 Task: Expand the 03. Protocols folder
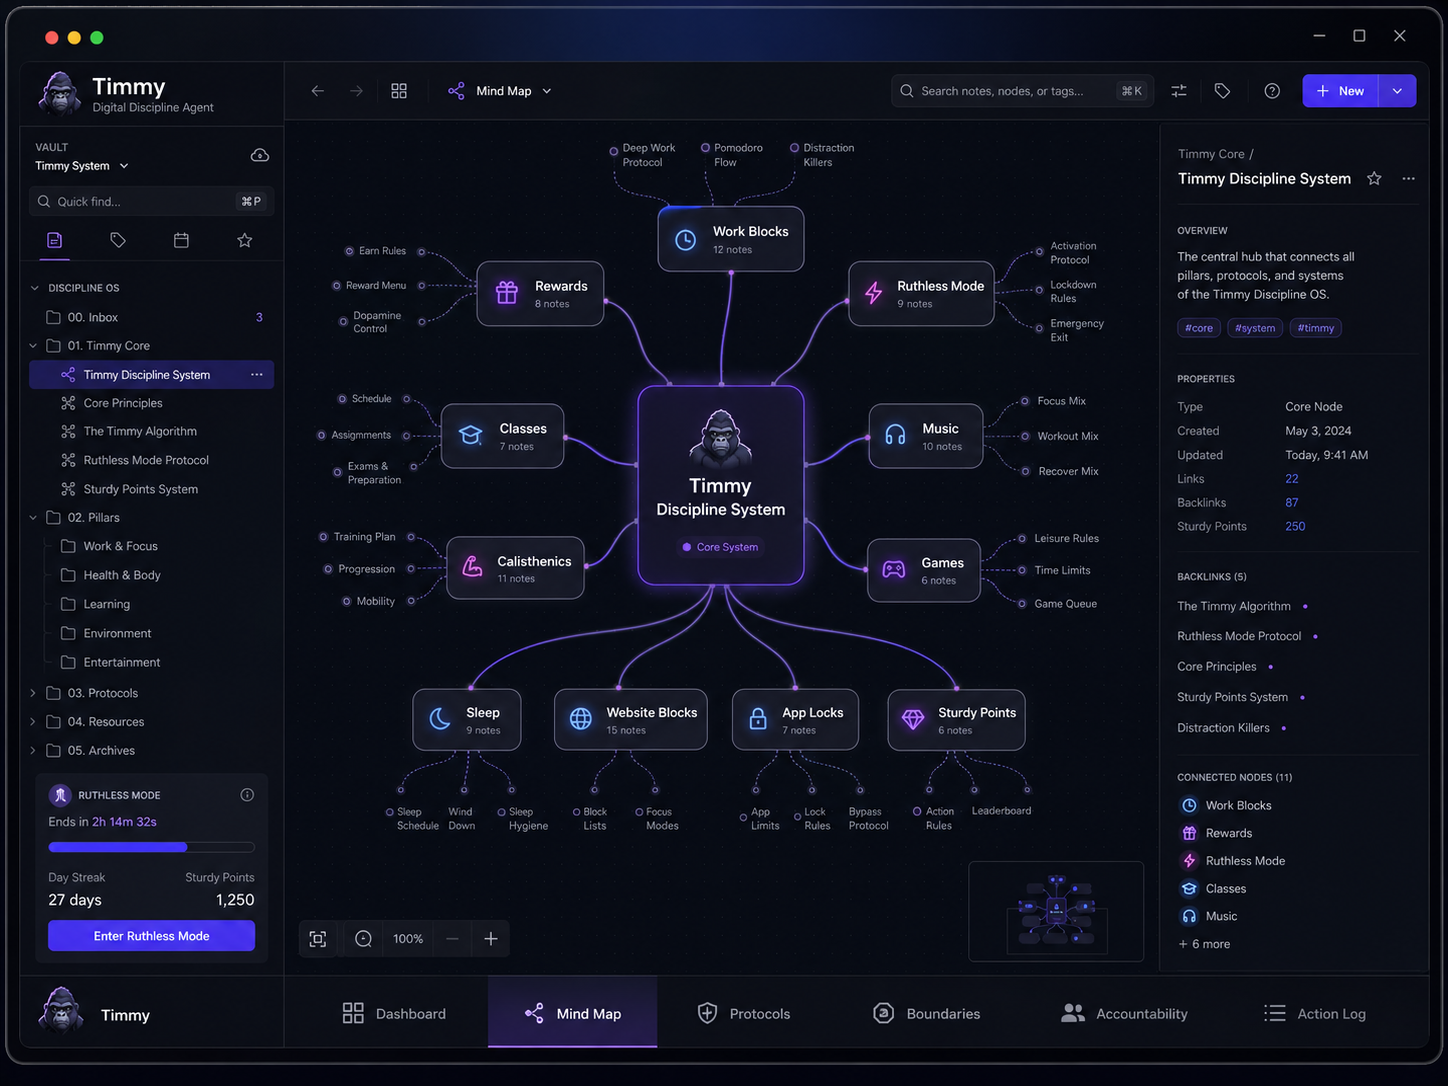click(x=33, y=693)
